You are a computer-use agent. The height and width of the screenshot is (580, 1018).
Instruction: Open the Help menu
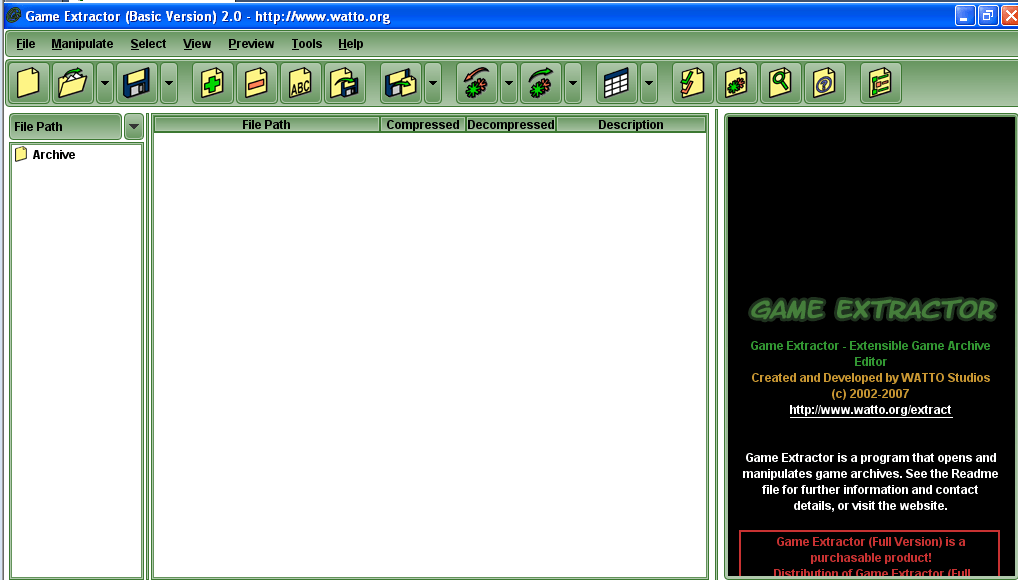click(351, 44)
